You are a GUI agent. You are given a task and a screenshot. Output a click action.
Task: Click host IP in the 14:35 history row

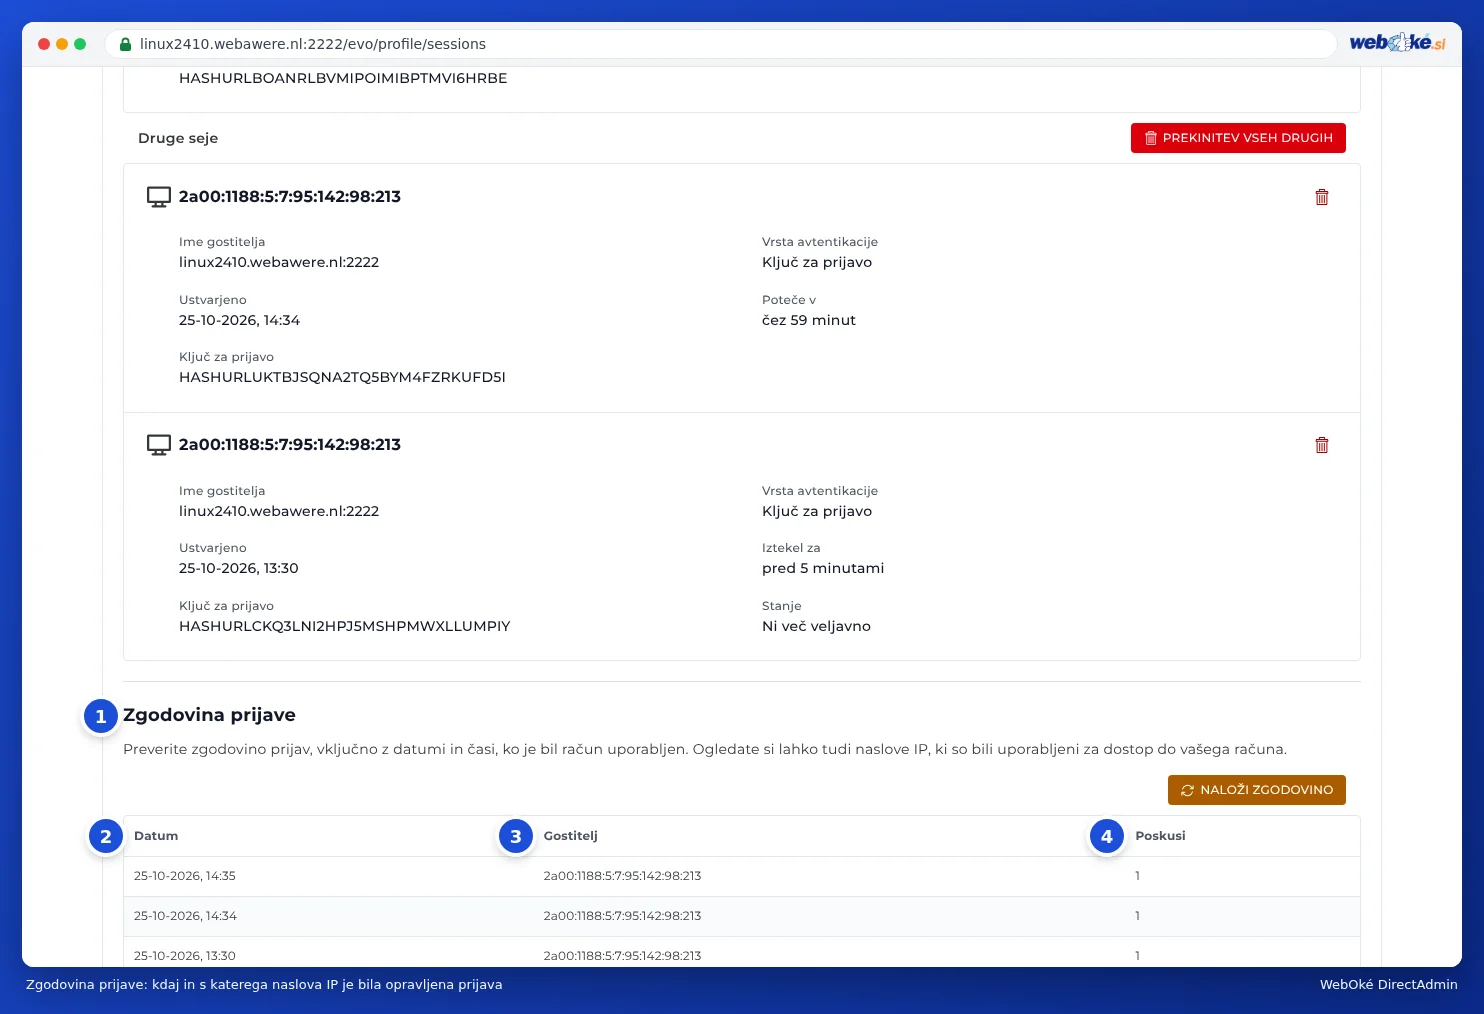(x=622, y=876)
